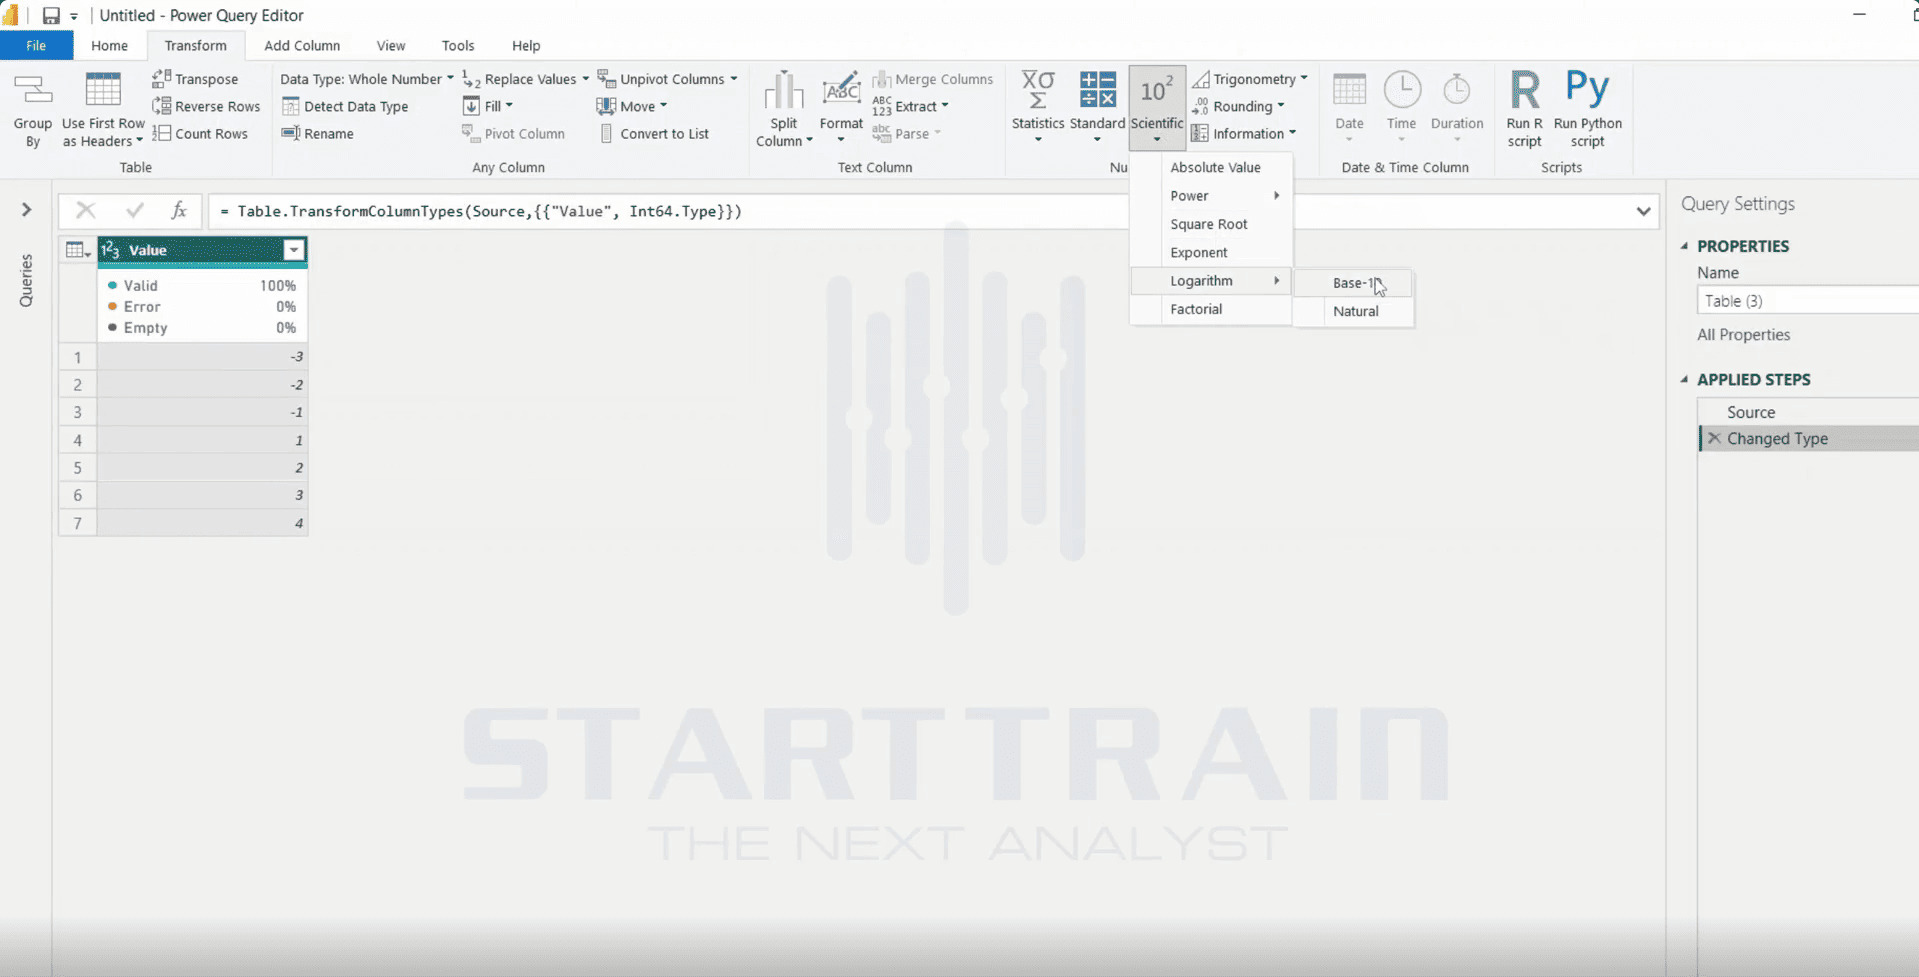Expand the formula bar chevron

[x=1643, y=211]
